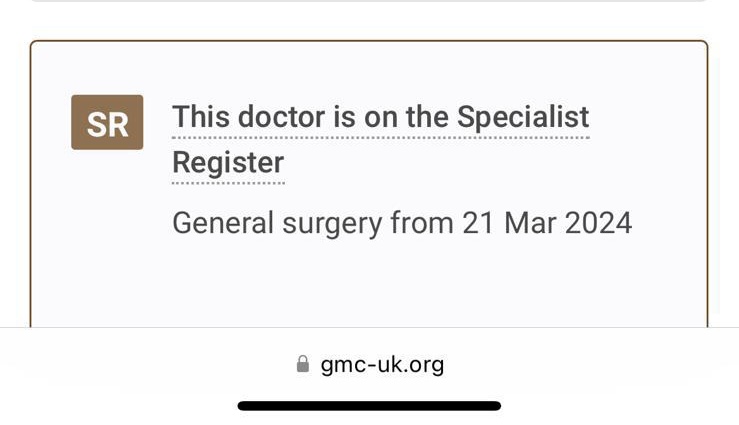The height and width of the screenshot is (425, 739).
Task: Tap the padlock icon beside the URL
Action: [303, 364]
